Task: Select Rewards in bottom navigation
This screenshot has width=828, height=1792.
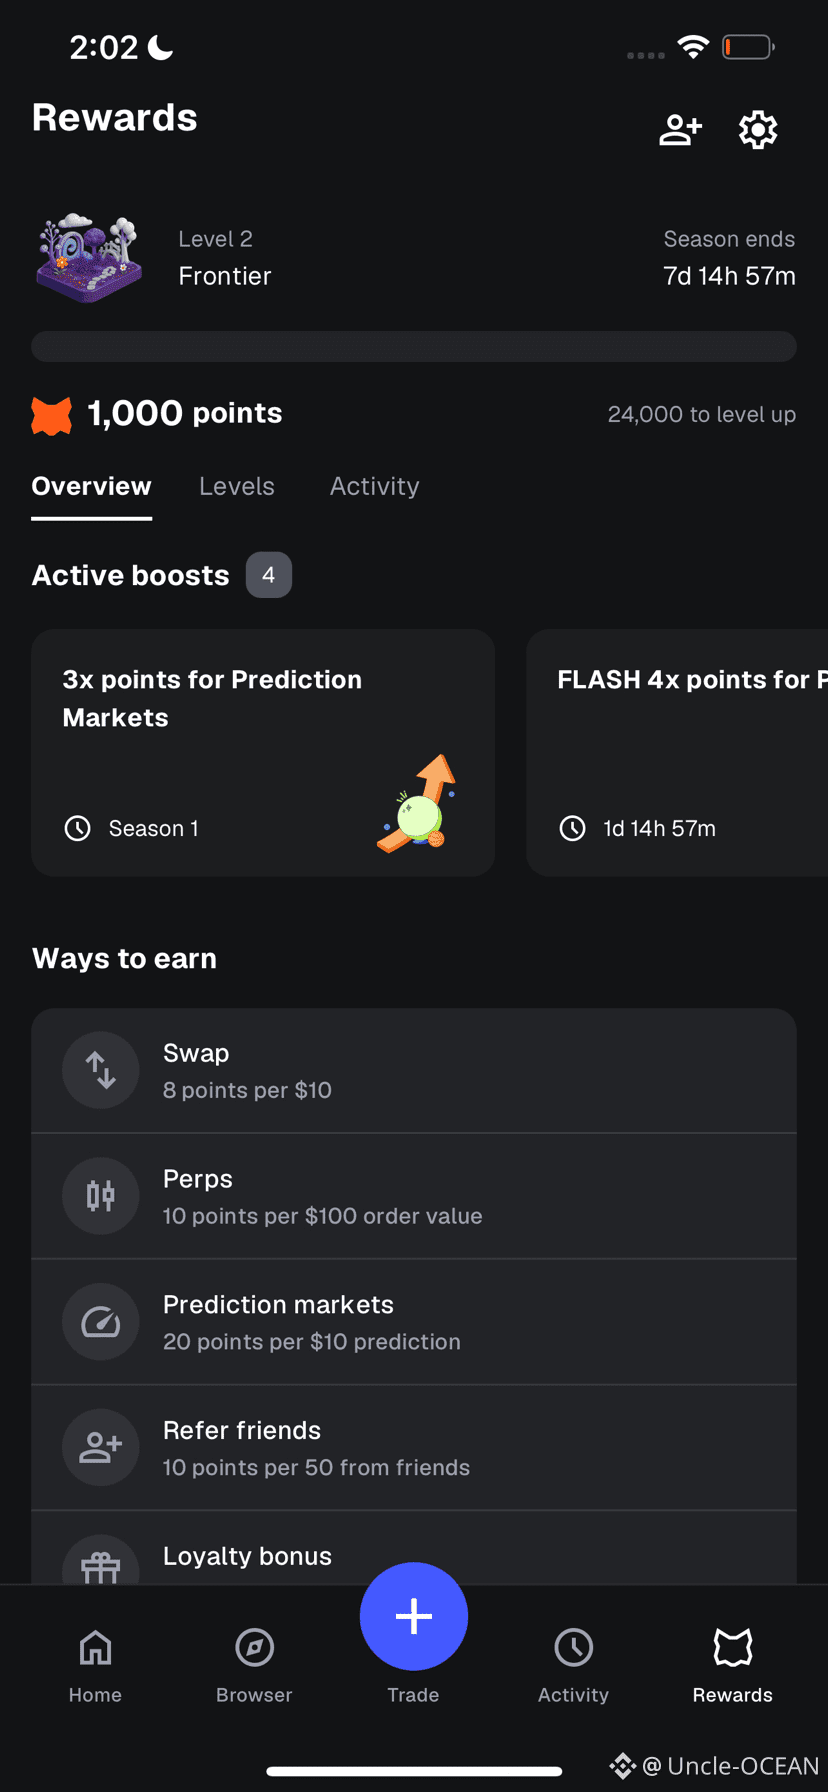Action: click(732, 1666)
